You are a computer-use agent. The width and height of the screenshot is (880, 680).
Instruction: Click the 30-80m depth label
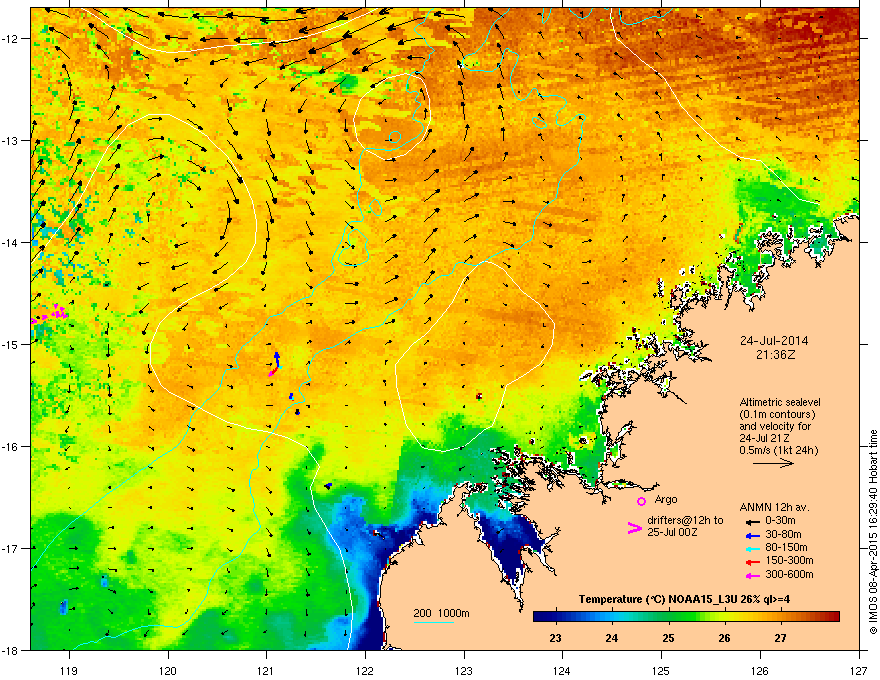point(783,534)
